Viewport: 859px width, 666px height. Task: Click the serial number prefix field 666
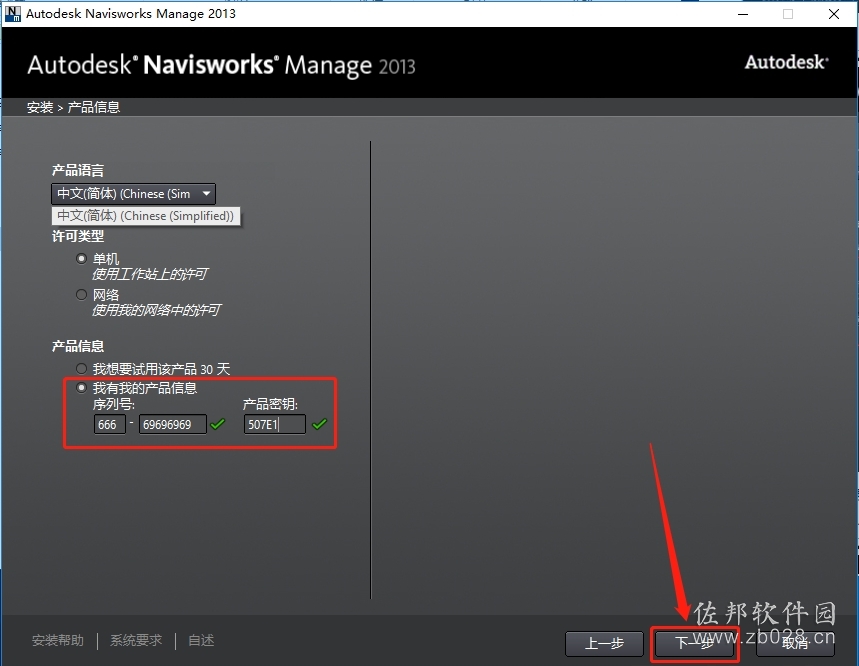tap(110, 424)
